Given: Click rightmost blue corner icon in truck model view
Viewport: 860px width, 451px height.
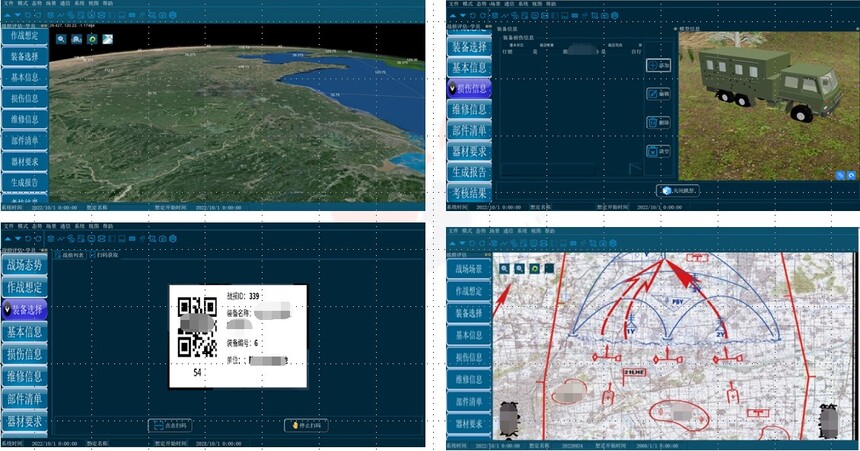Looking at the screenshot, I should pos(851,175).
